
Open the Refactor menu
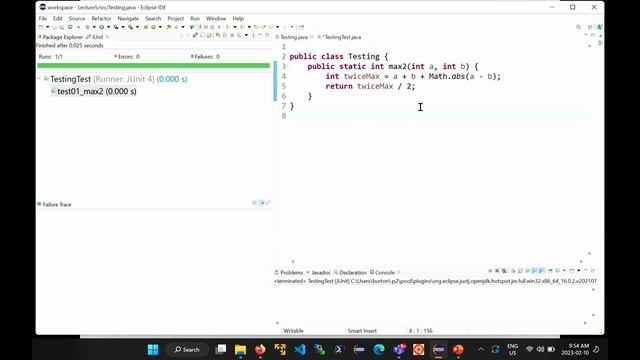pyautogui.click(x=101, y=18)
